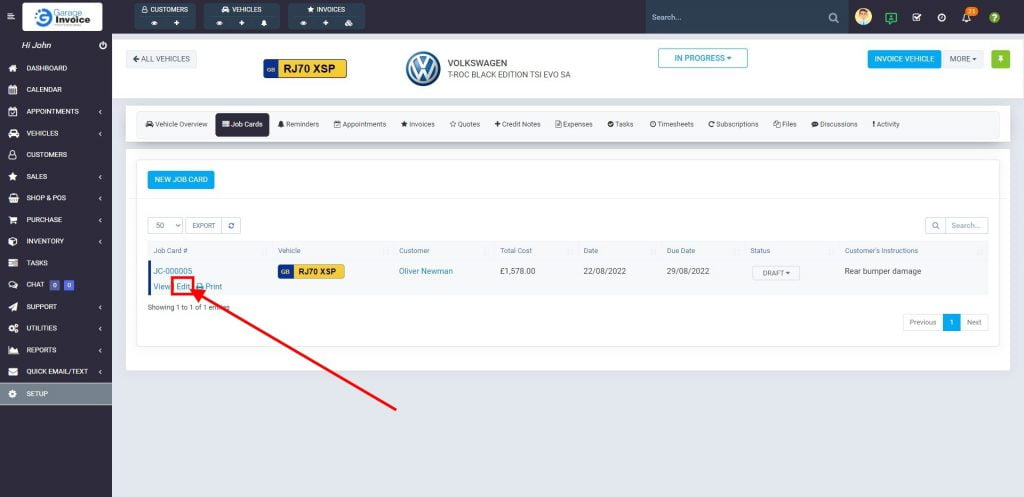Viewport: 1024px width, 497px height.
Task: Click the notifications bell icon
Action: 966,18
